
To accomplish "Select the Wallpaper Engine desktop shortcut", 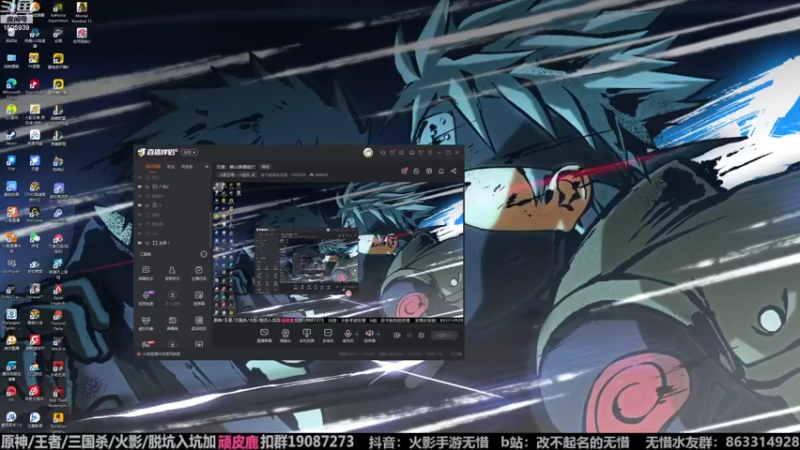I will (11, 318).
